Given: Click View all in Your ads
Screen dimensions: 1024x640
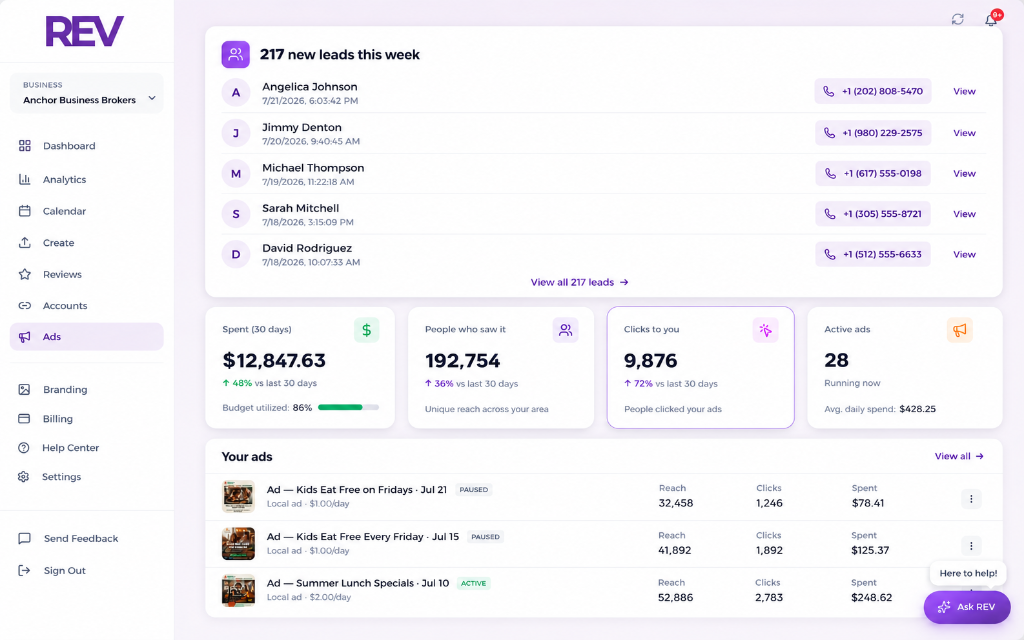Looking at the screenshot, I should pyautogui.click(x=959, y=456).
